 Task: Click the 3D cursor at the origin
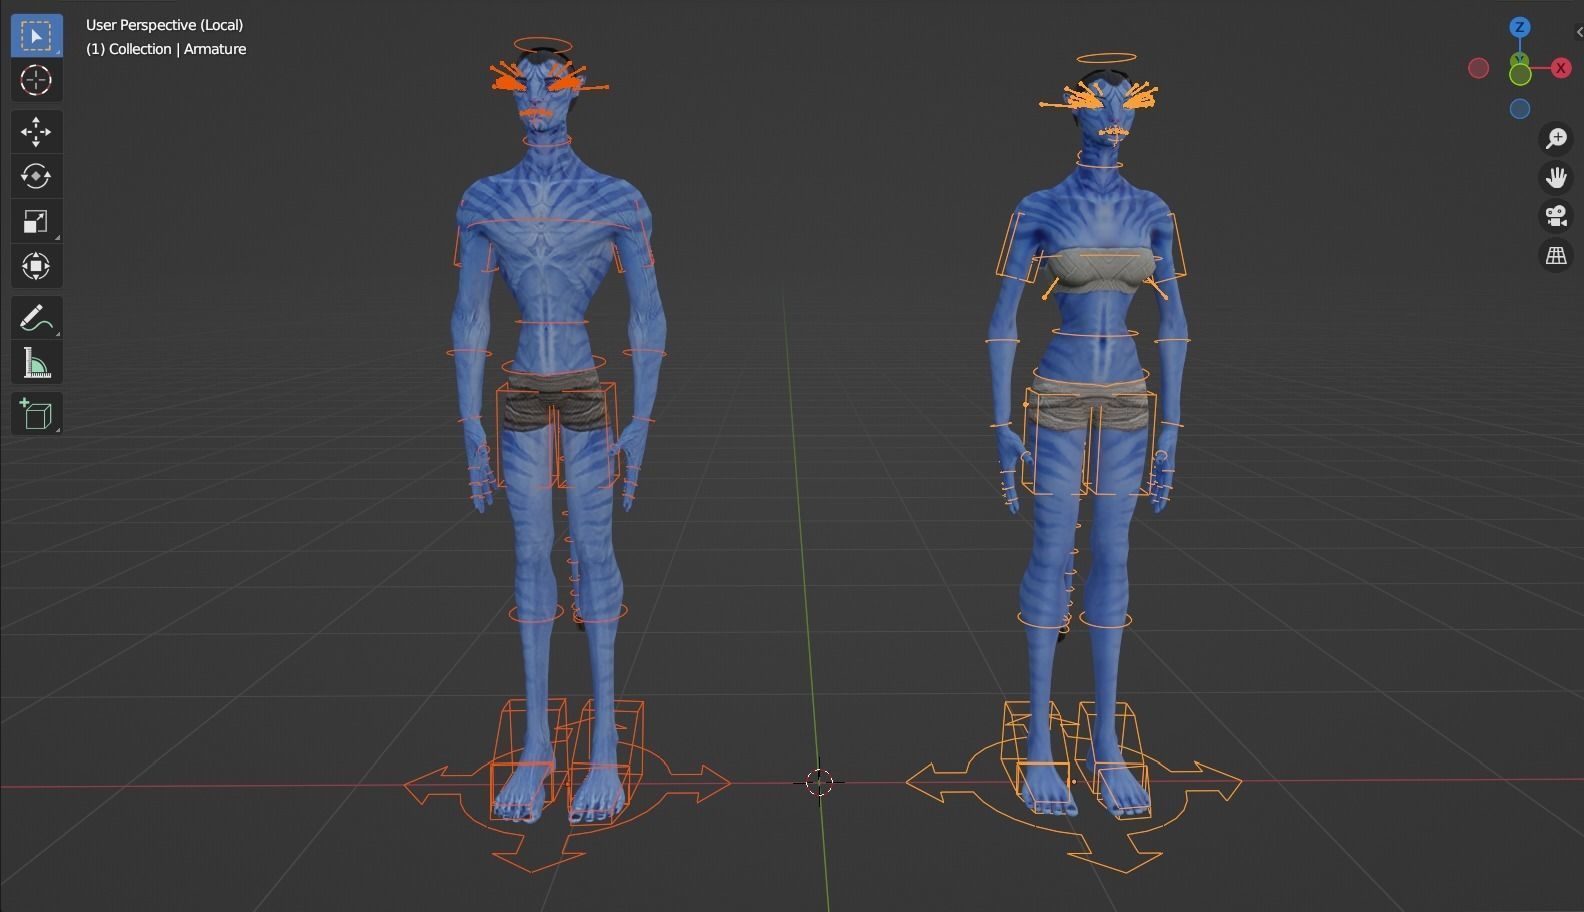click(x=819, y=782)
